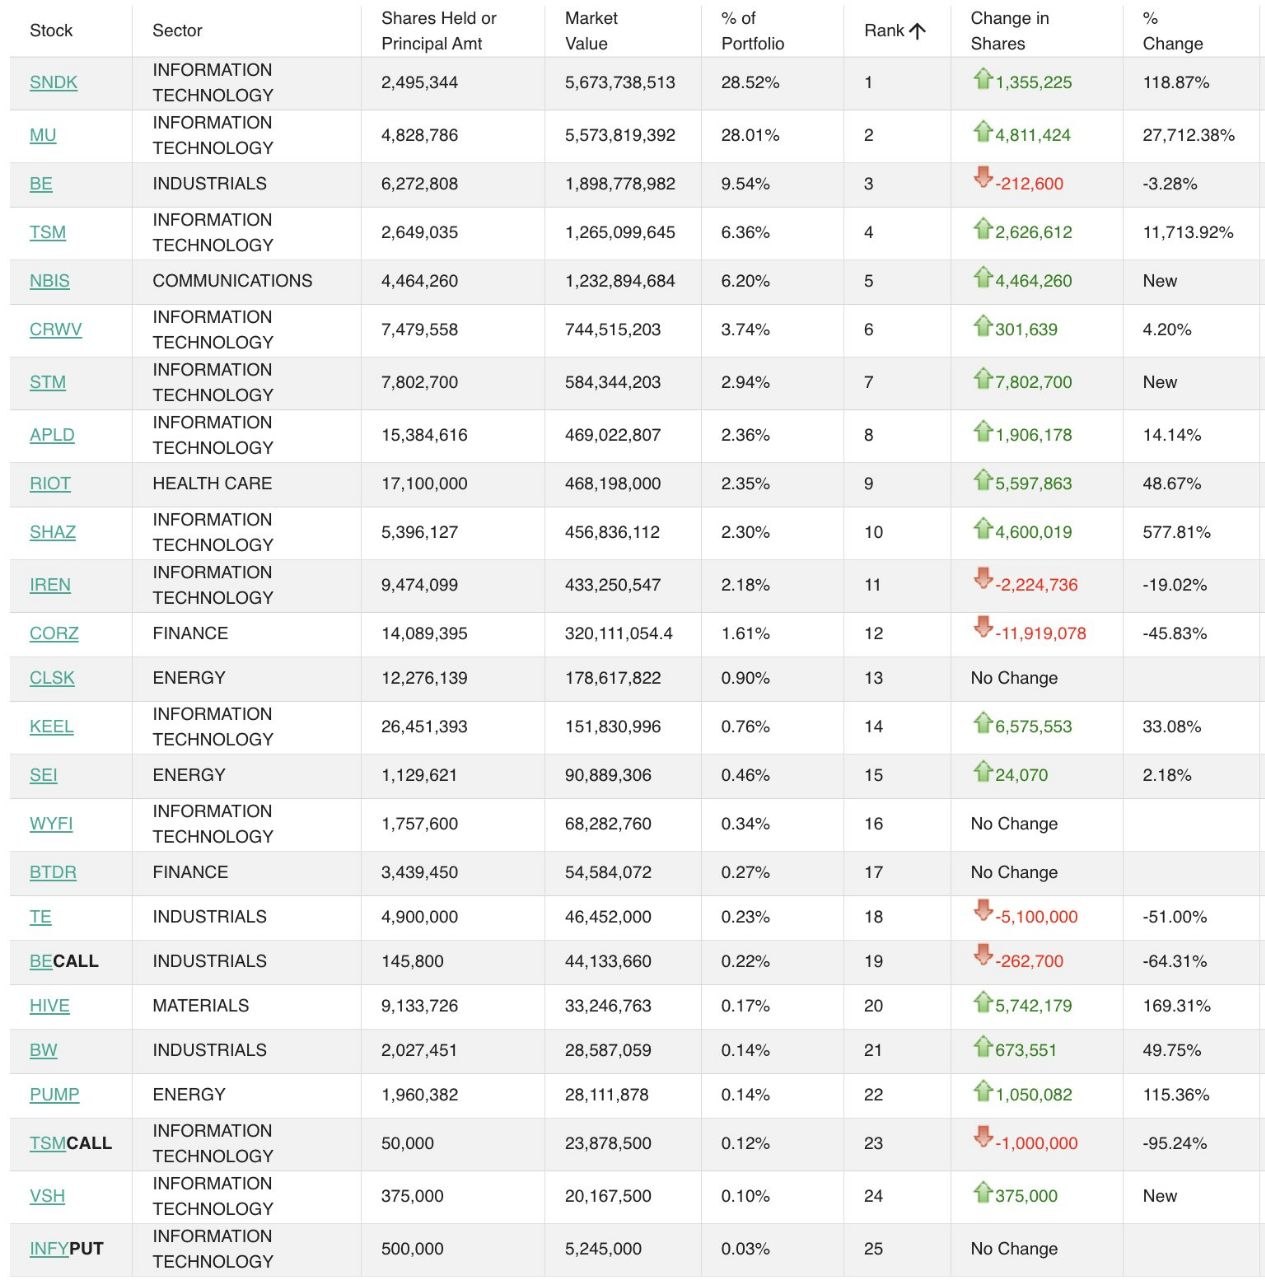The image size is (1265, 1280).
Task: Click the RIOT market value cell 468,198,000
Action: pos(613,483)
